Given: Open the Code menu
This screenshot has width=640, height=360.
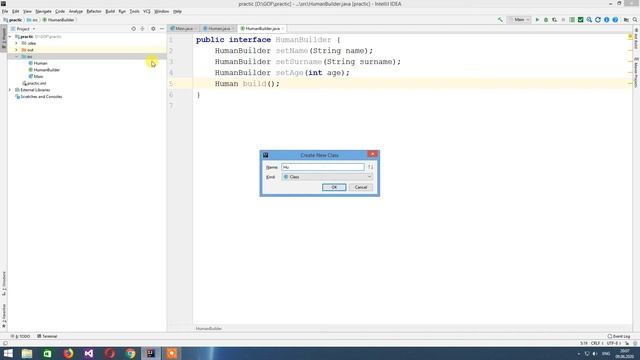Looking at the screenshot, I should (60, 11).
